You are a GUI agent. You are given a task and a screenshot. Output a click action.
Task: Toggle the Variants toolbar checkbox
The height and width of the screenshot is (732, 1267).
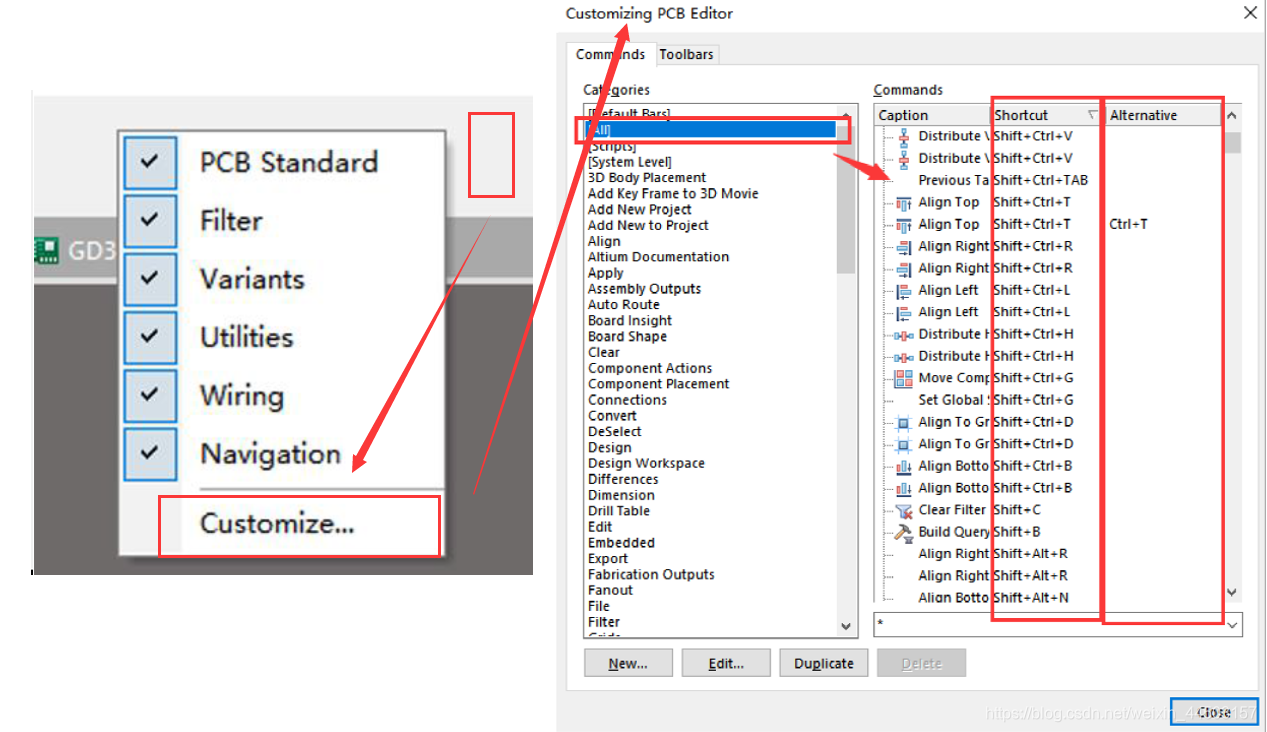pos(150,279)
